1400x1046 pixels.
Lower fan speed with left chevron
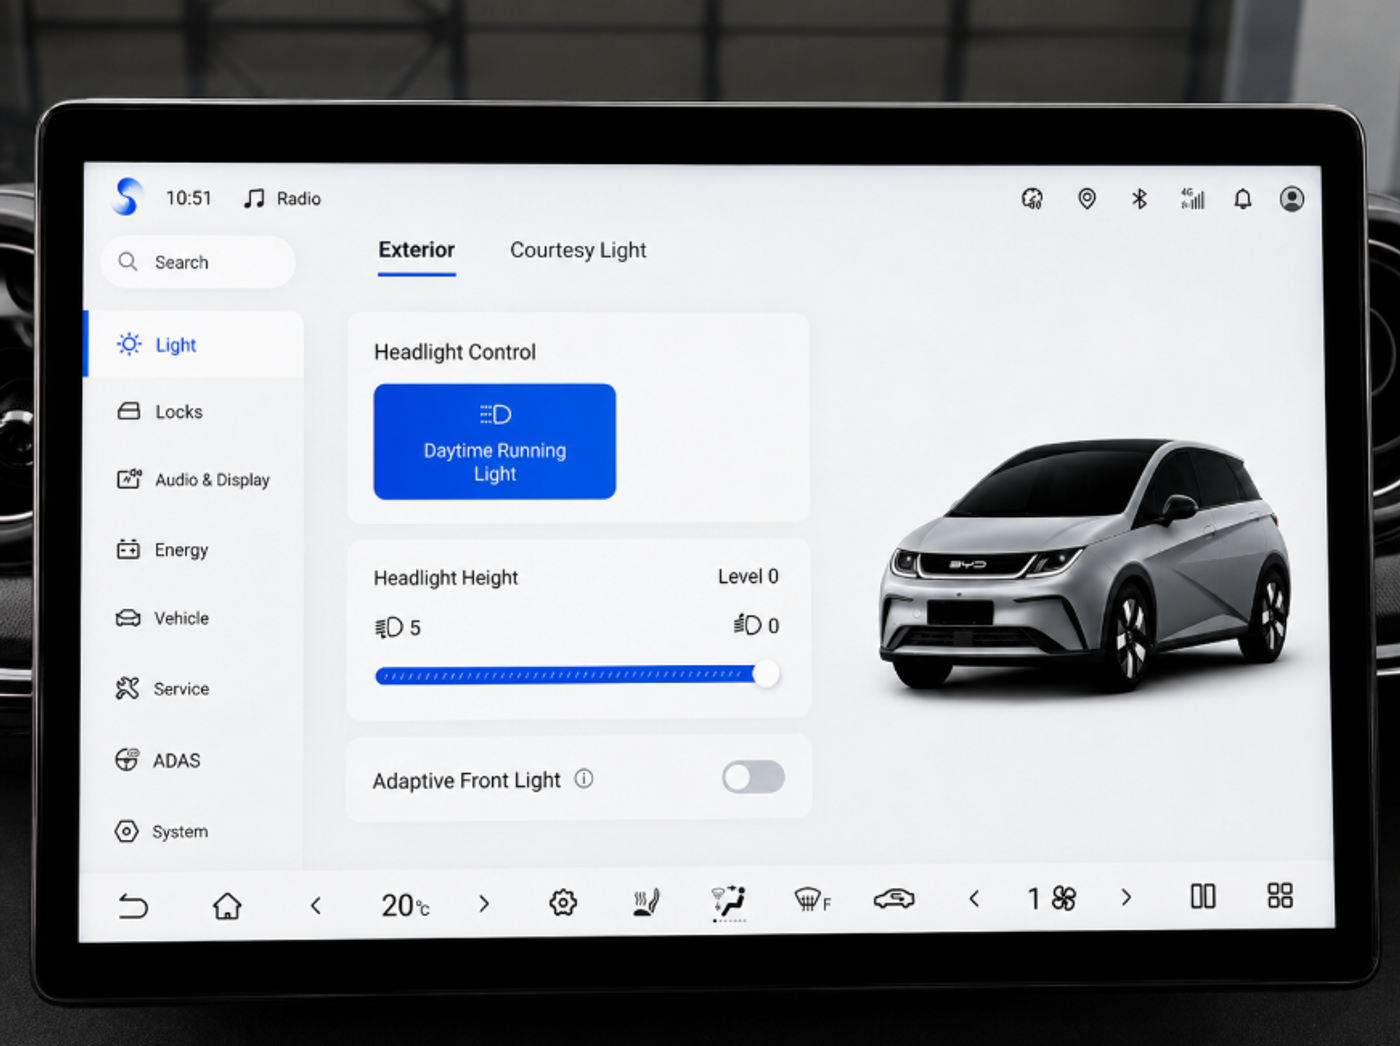point(974,899)
